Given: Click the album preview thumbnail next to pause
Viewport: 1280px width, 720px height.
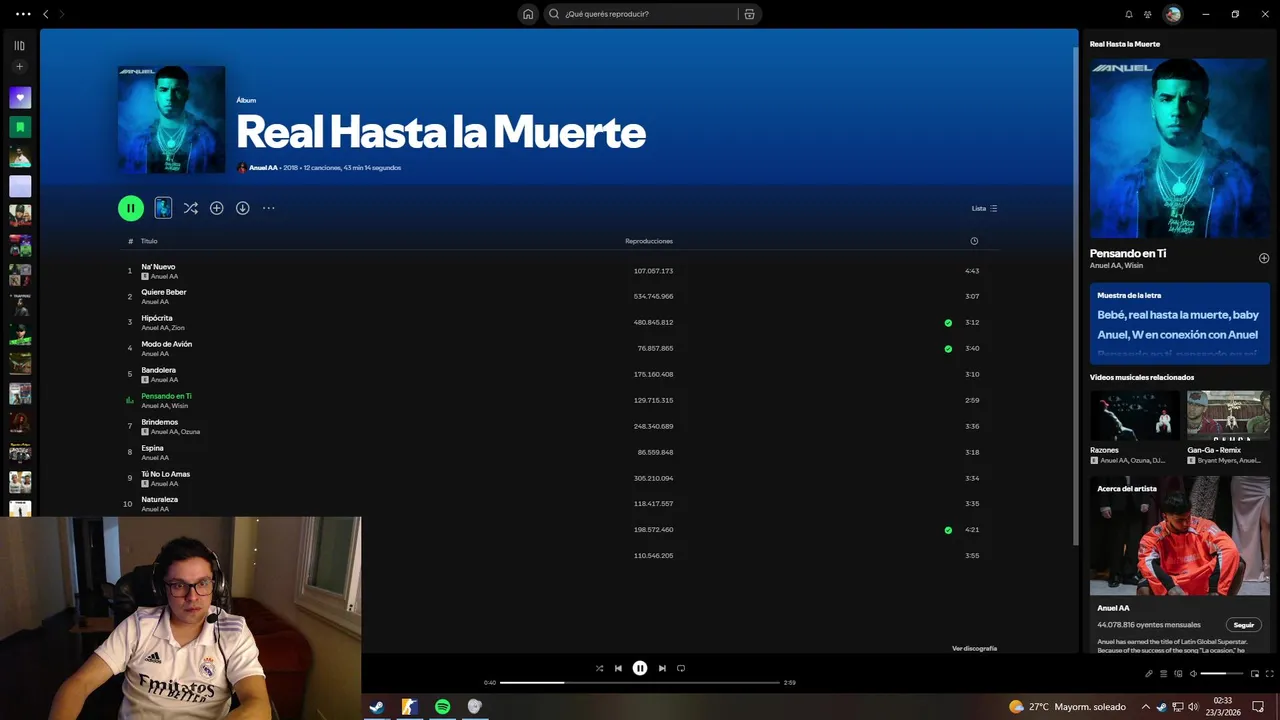Looking at the screenshot, I should coord(163,208).
